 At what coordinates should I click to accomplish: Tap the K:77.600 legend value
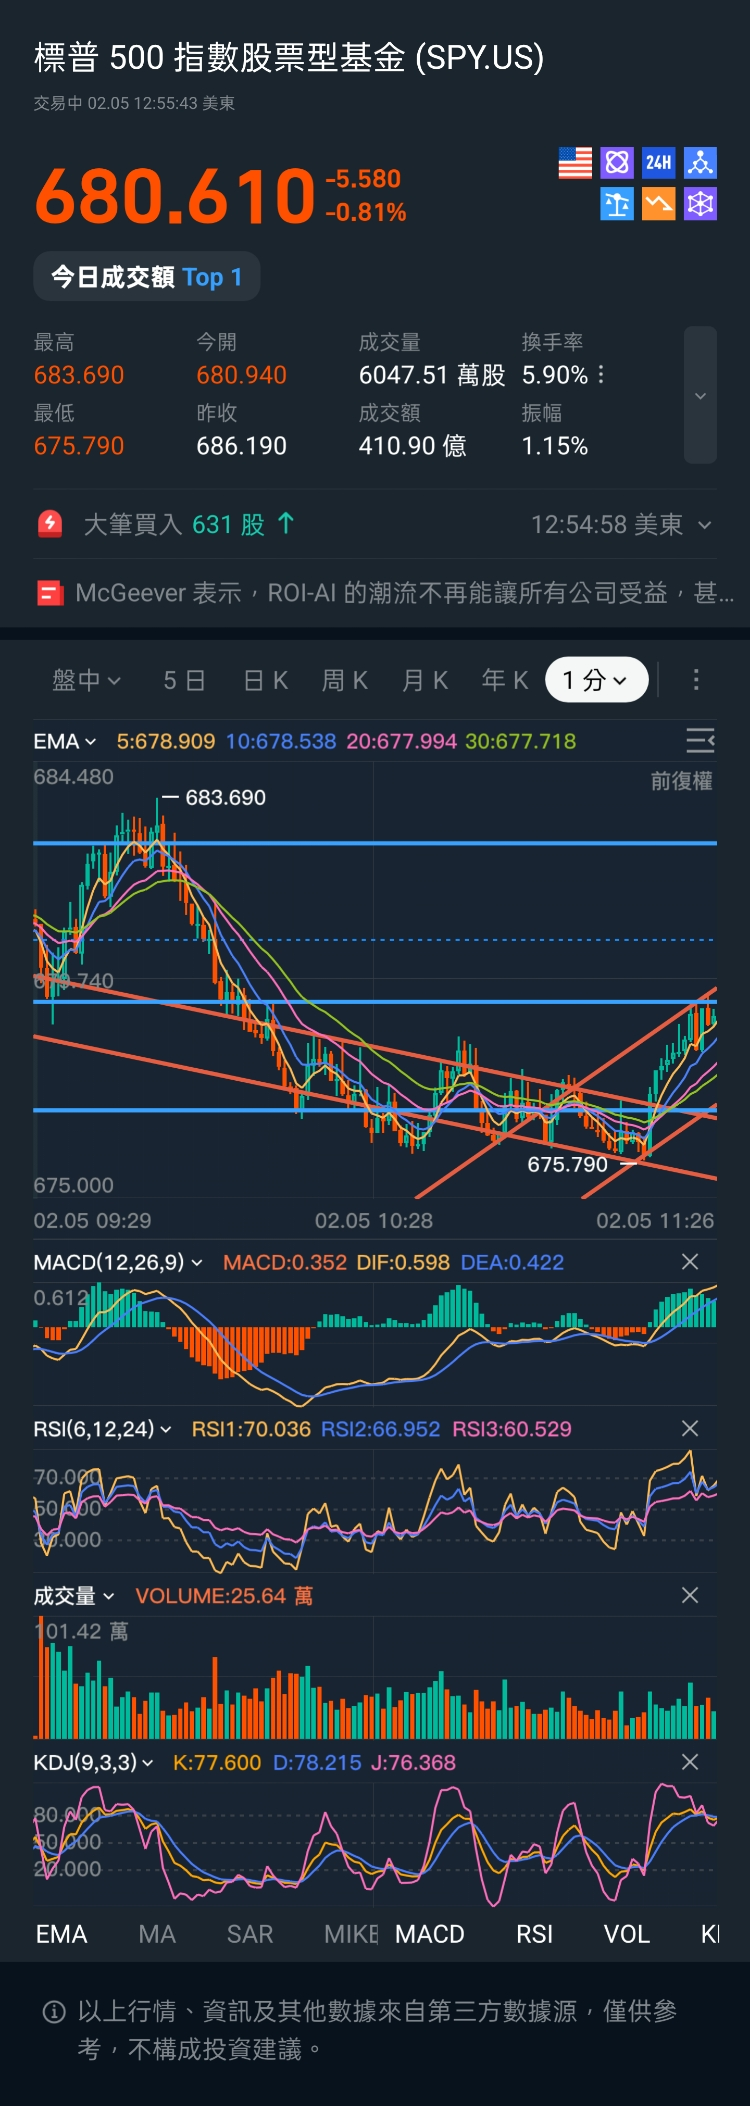click(x=217, y=1763)
